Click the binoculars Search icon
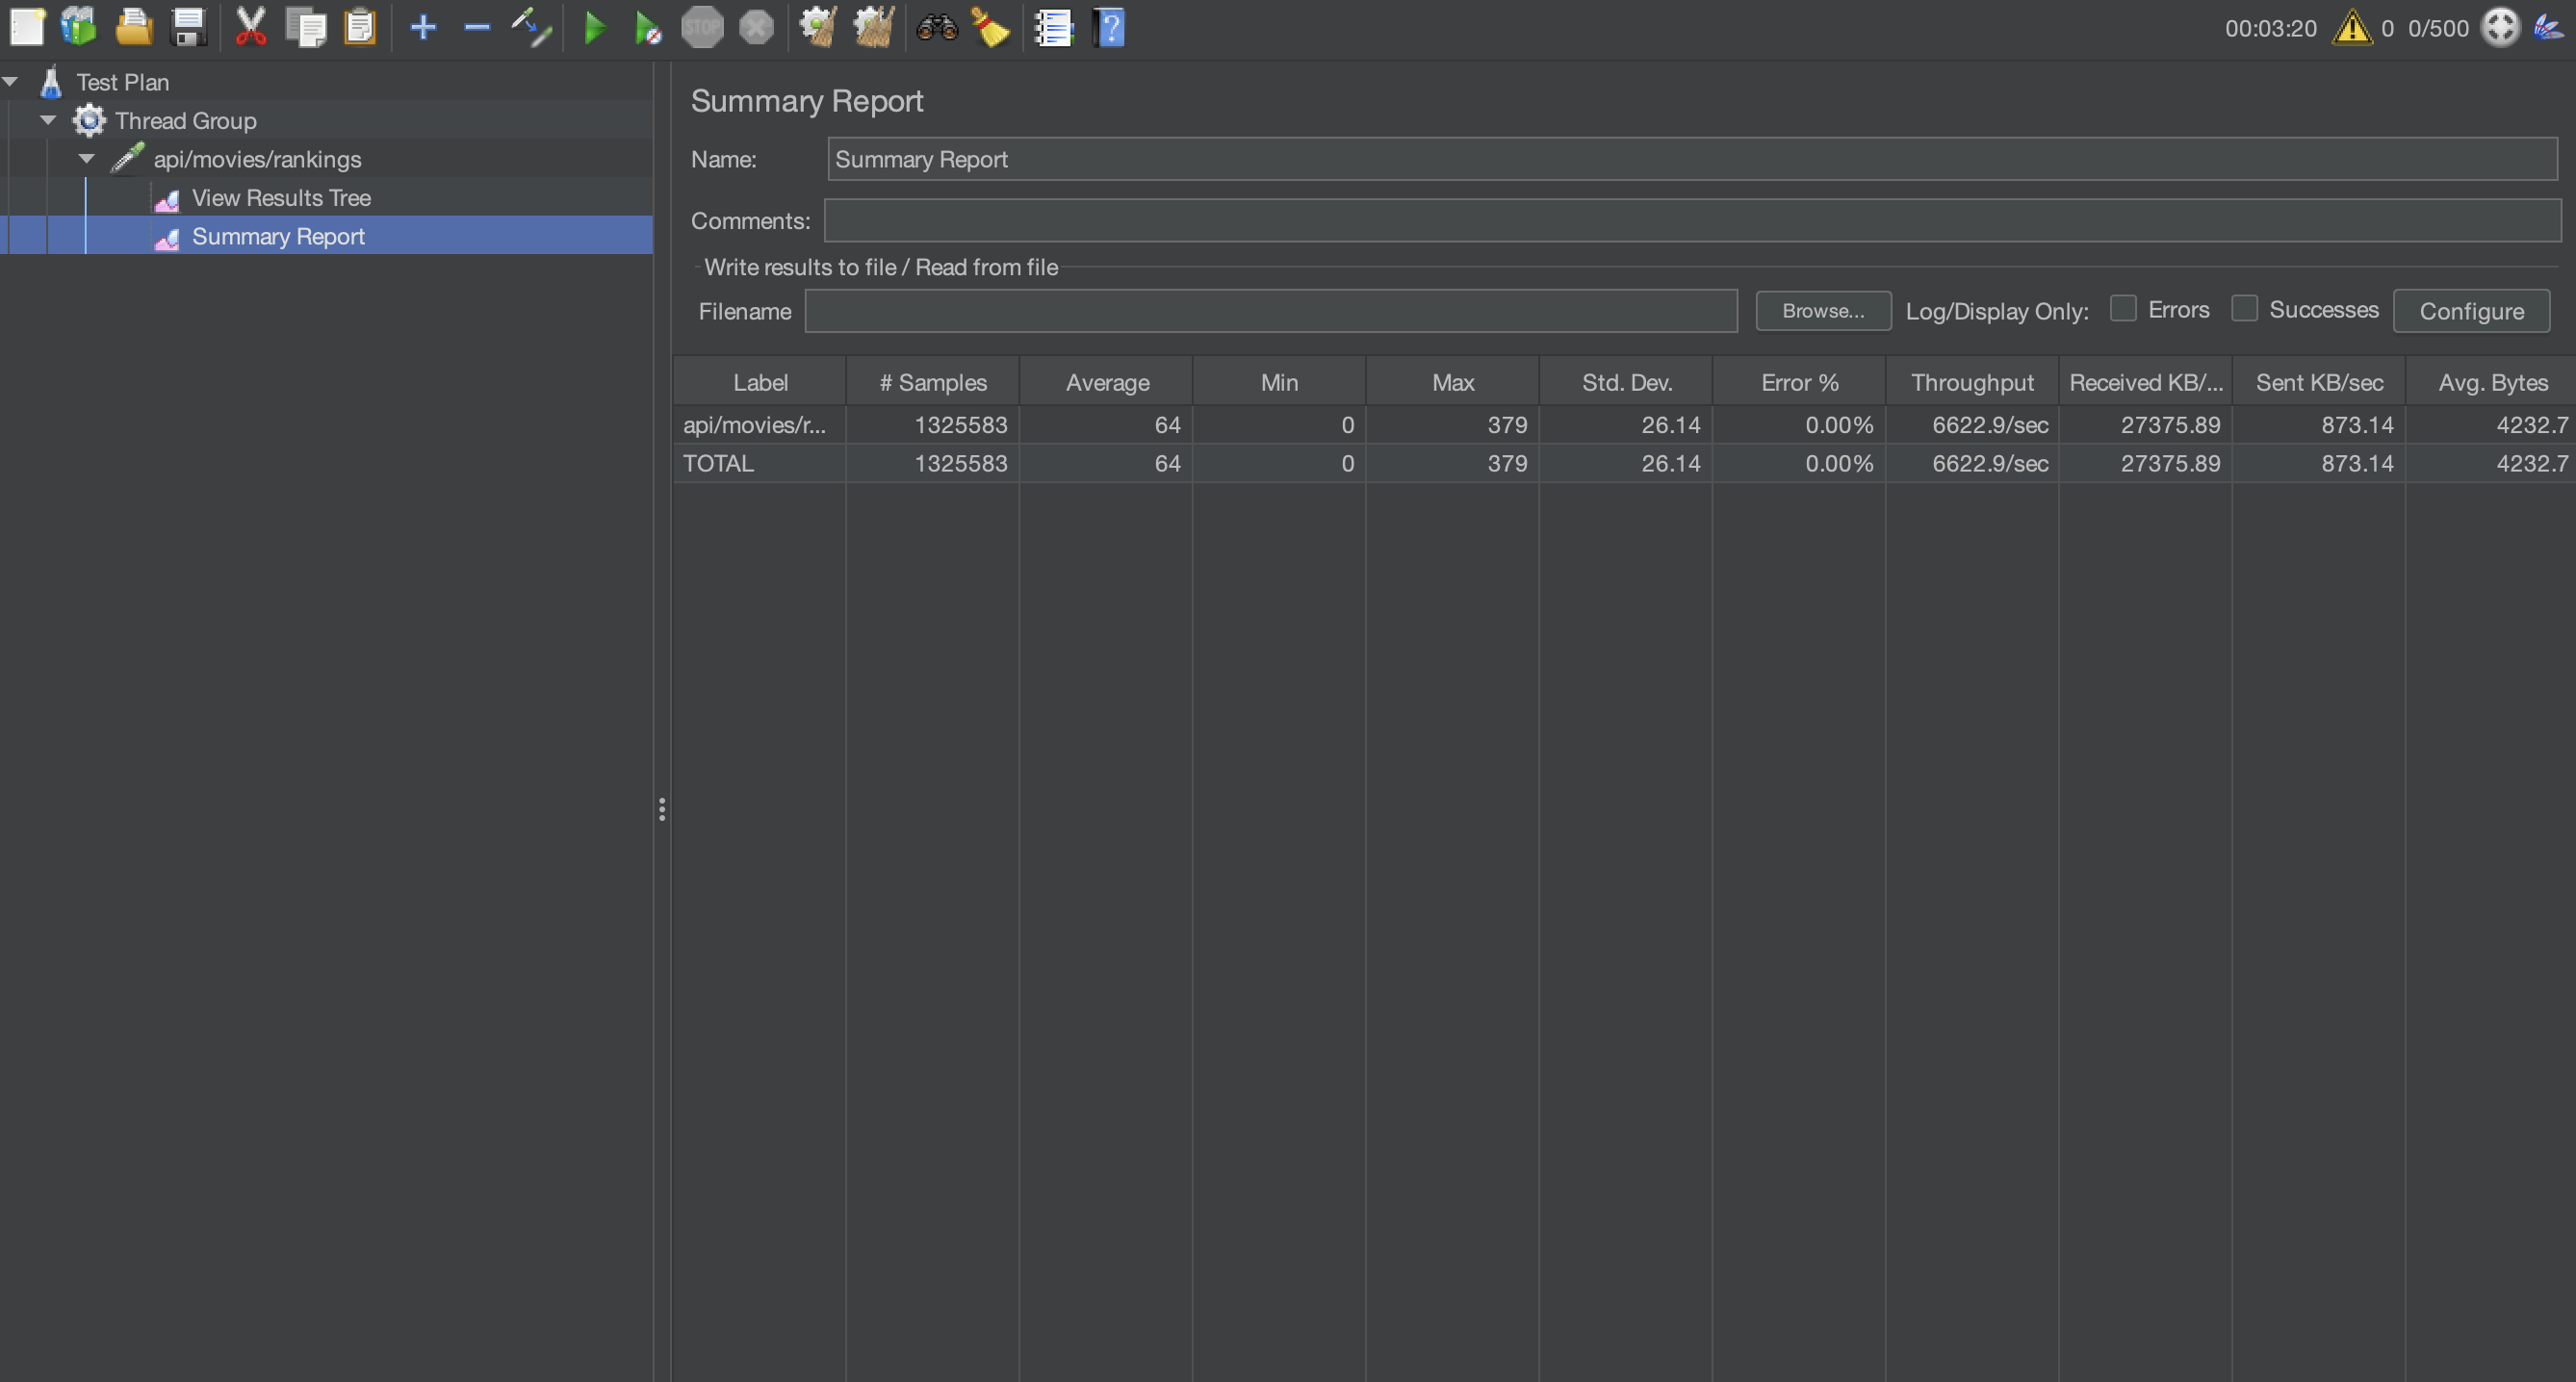 937,28
